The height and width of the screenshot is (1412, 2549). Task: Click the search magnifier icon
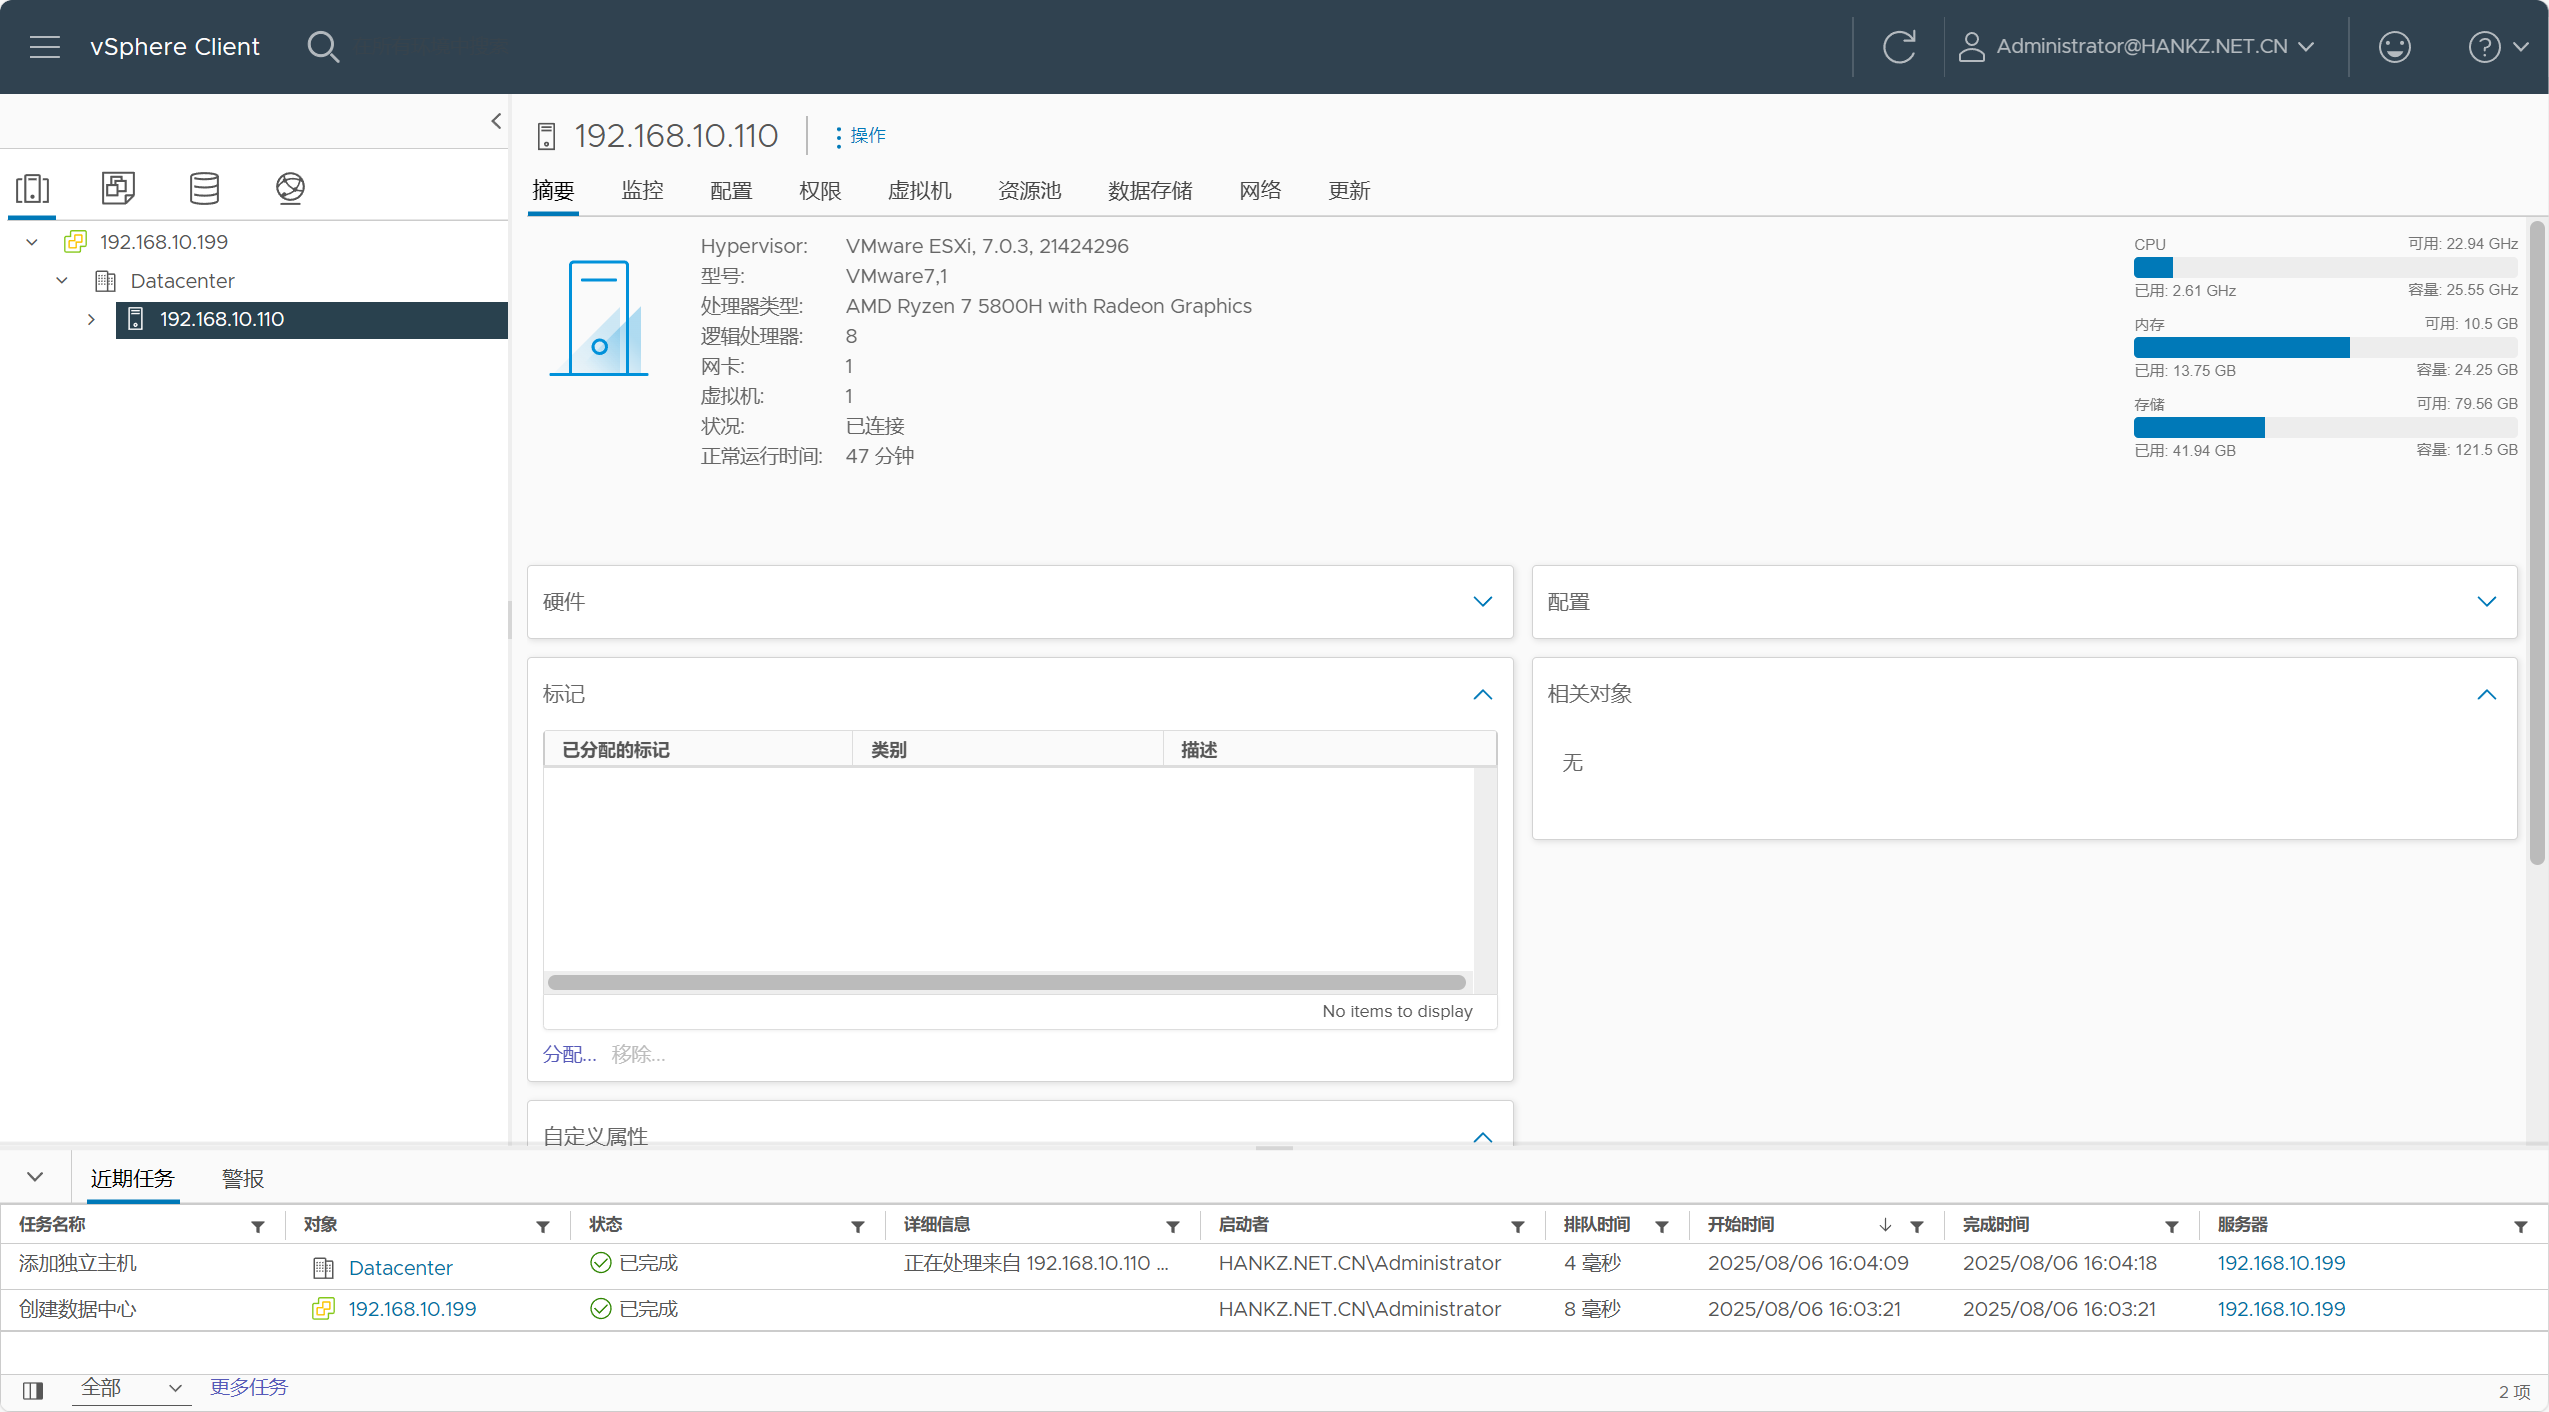pyautogui.click(x=323, y=47)
